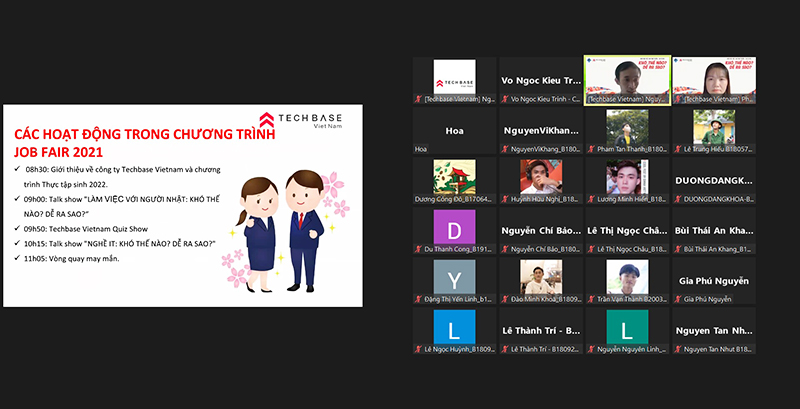Select the female Techbase Vietnam presenter video
The image size is (800, 409).
click(714, 81)
